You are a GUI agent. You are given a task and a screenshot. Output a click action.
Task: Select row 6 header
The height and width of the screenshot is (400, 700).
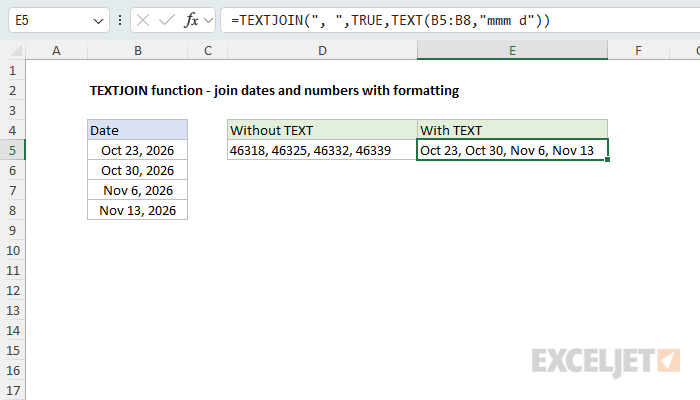click(x=12, y=171)
